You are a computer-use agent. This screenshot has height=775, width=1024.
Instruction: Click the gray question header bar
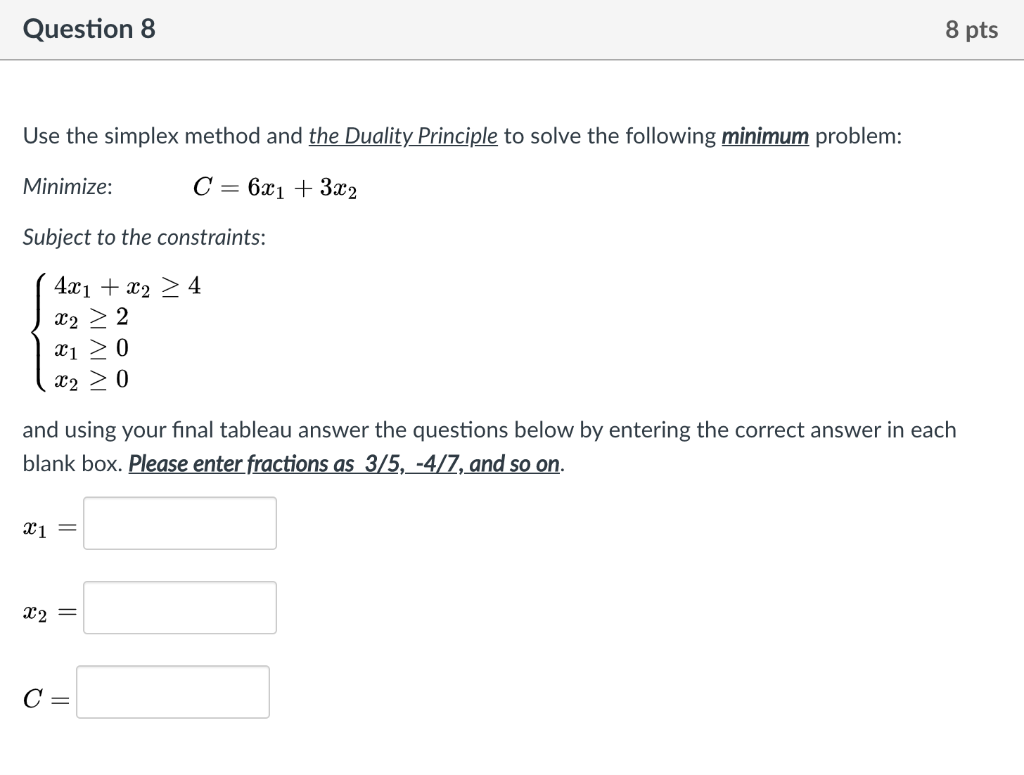(x=512, y=29)
